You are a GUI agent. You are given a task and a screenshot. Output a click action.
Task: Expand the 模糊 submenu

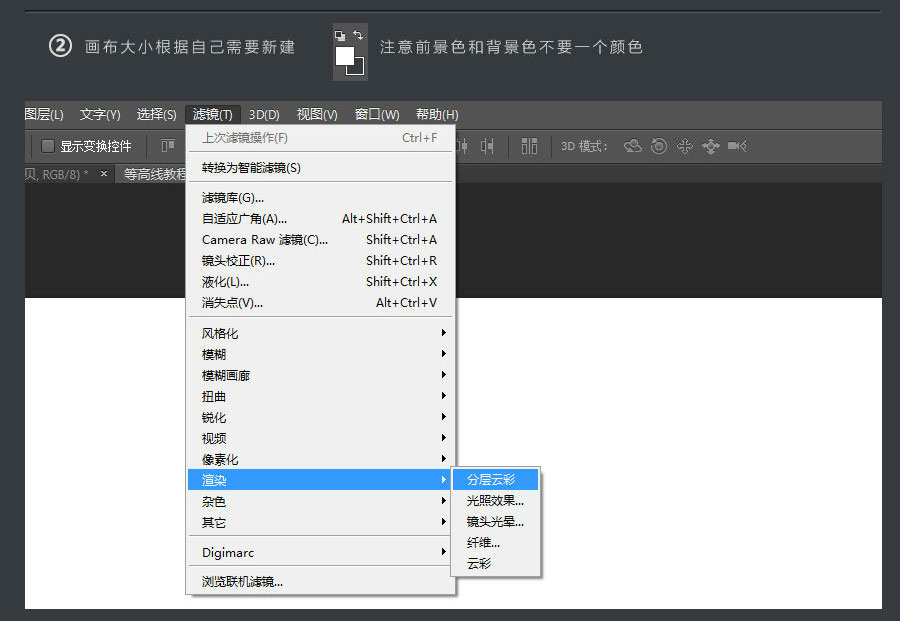(320, 354)
